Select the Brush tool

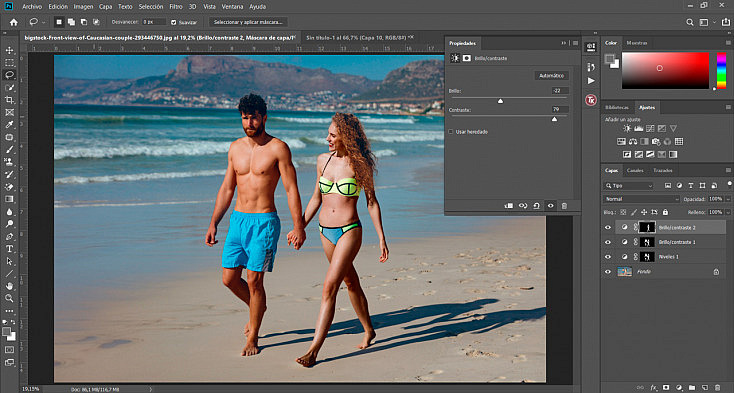[x=9, y=150]
